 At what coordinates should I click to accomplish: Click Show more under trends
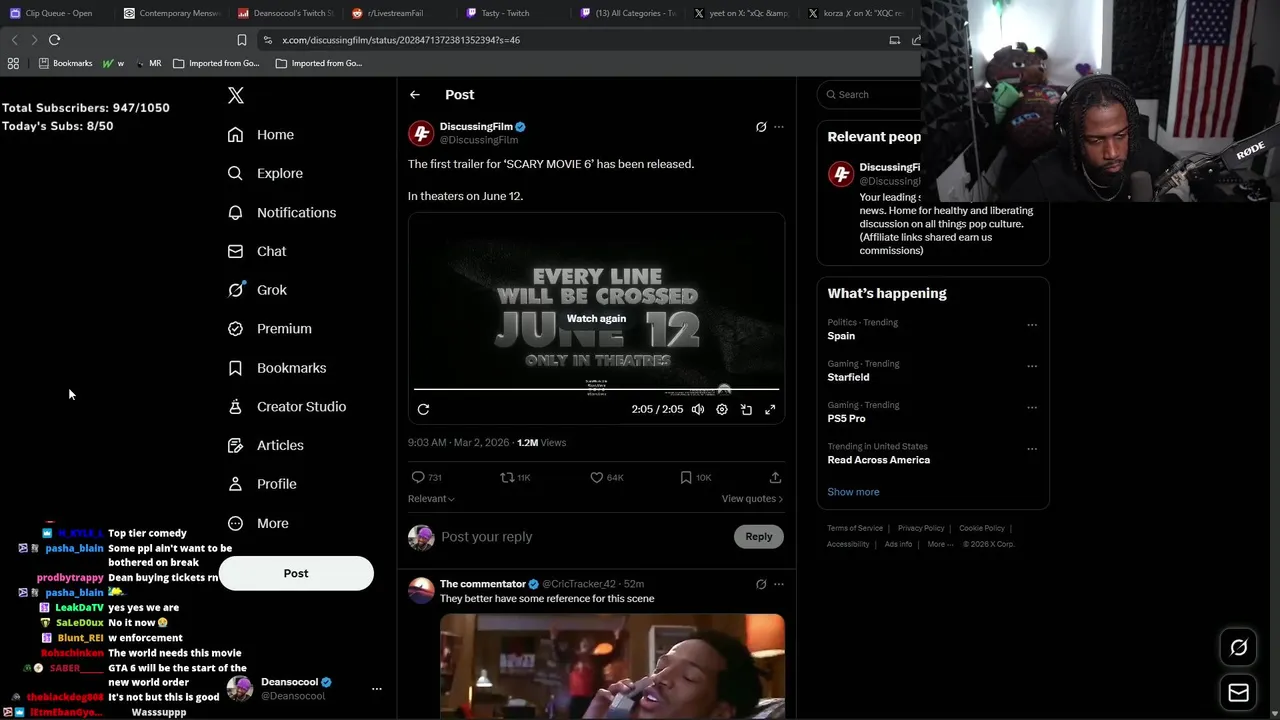853,492
